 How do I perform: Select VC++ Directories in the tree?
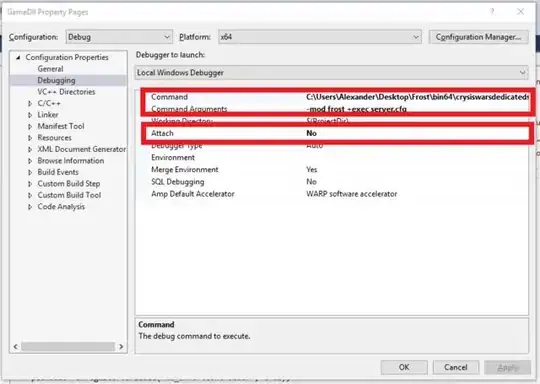pyautogui.click(x=66, y=92)
